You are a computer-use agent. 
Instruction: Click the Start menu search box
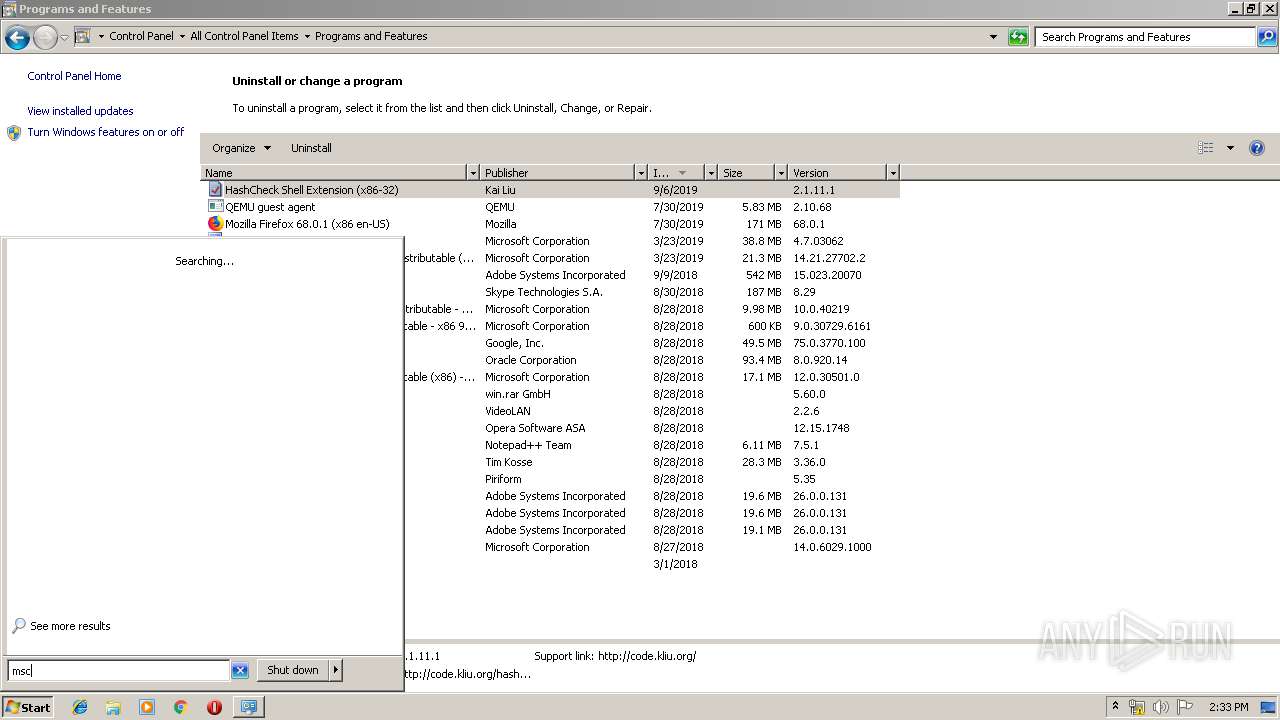tap(118, 671)
